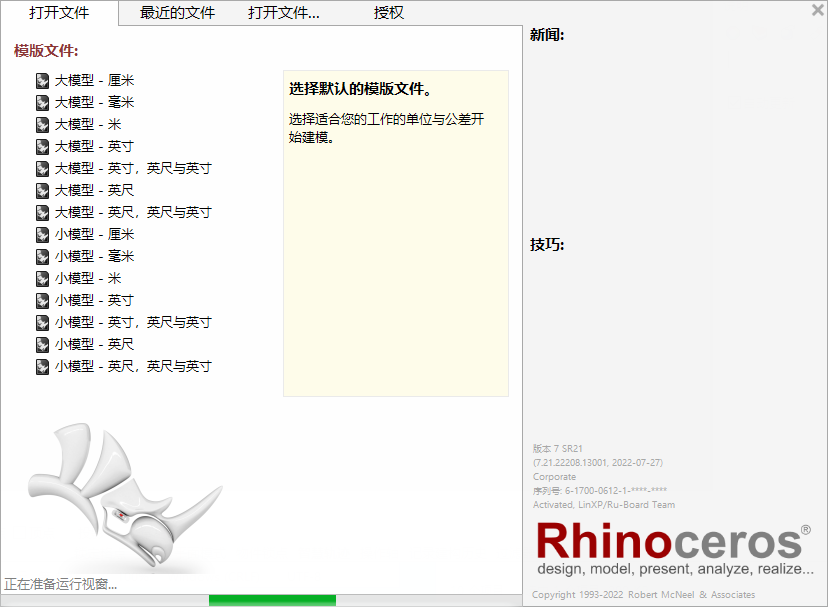Click the serial number 序列号 line
Viewport: 828px width, 607px height.
click(600, 491)
